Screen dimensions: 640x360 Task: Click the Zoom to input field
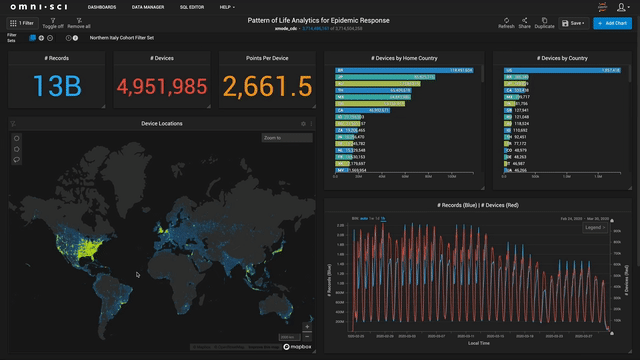pyautogui.click(x=287, y=138)
